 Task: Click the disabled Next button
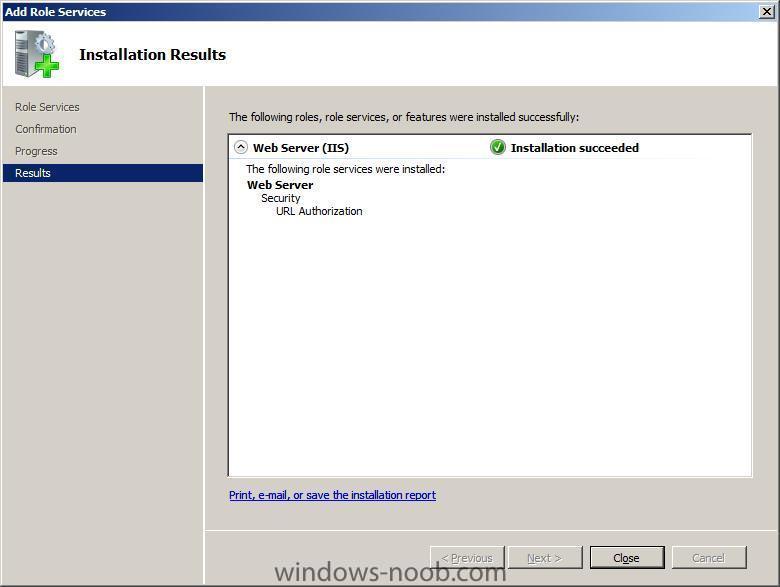click(x=545, y=558)
